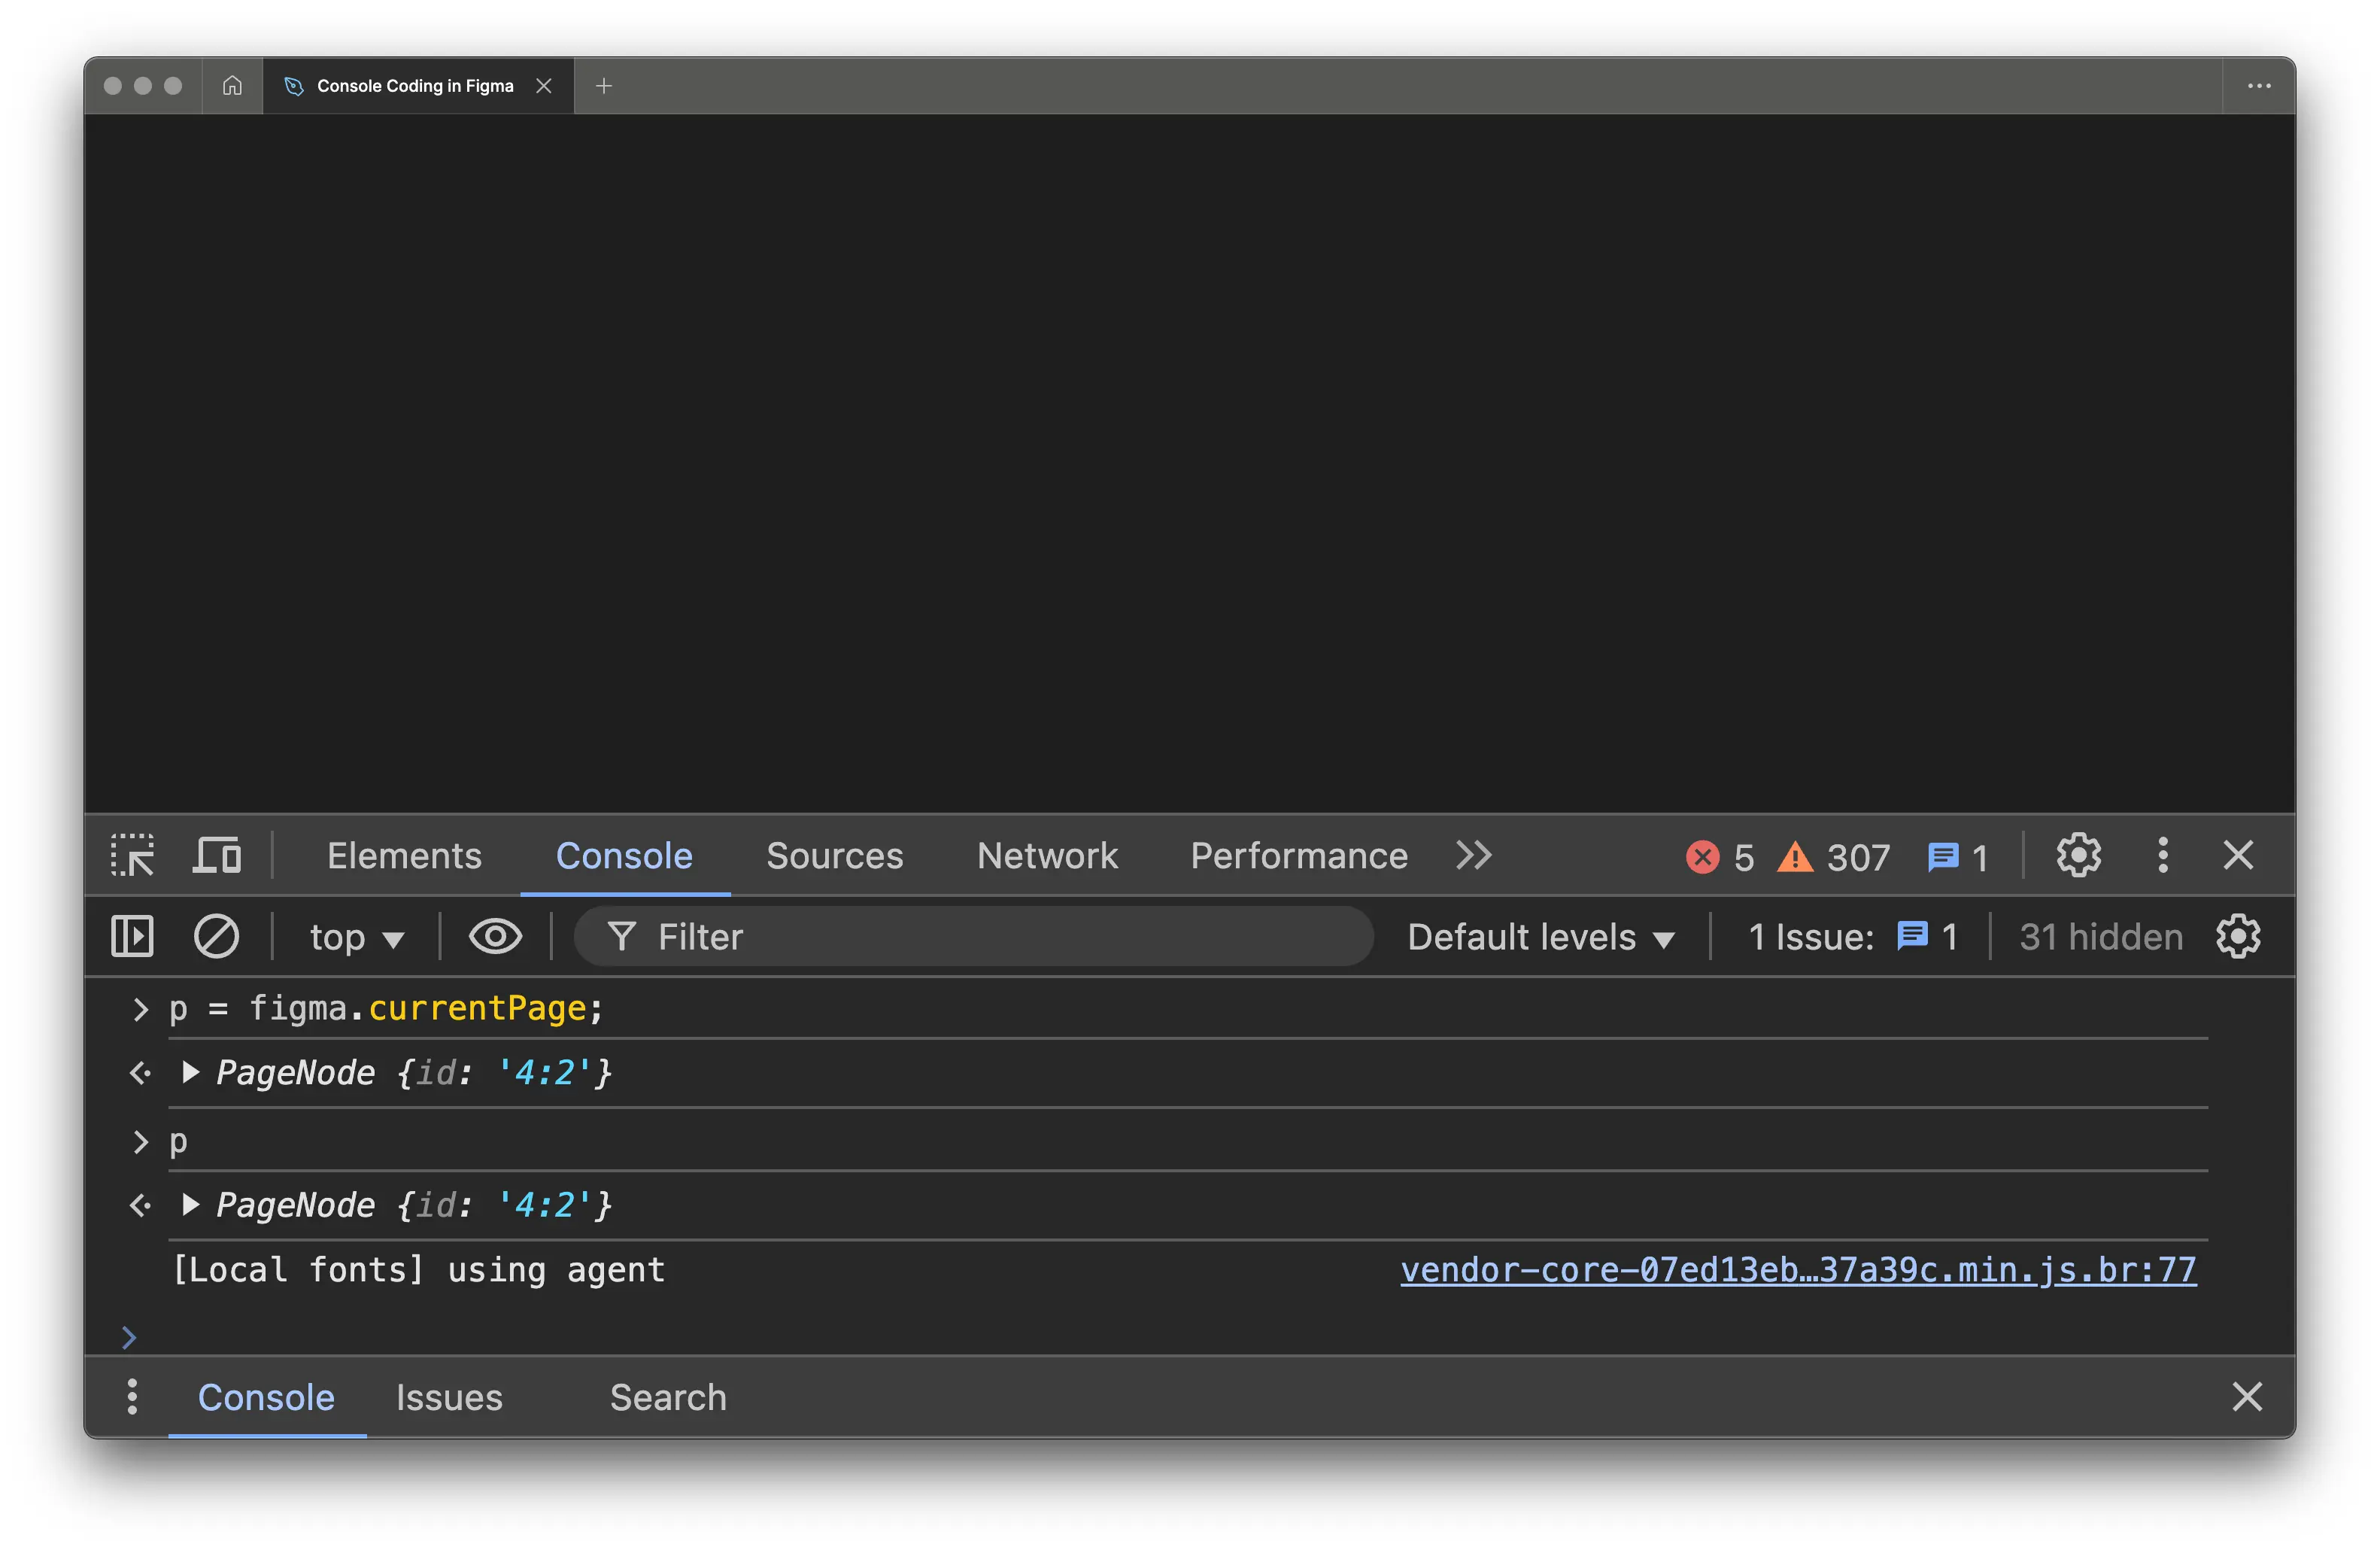The height and width of the screenshot is (1550, 2380).
Task: Open the drawer three-dot menu
Action: click(132, 1397)
